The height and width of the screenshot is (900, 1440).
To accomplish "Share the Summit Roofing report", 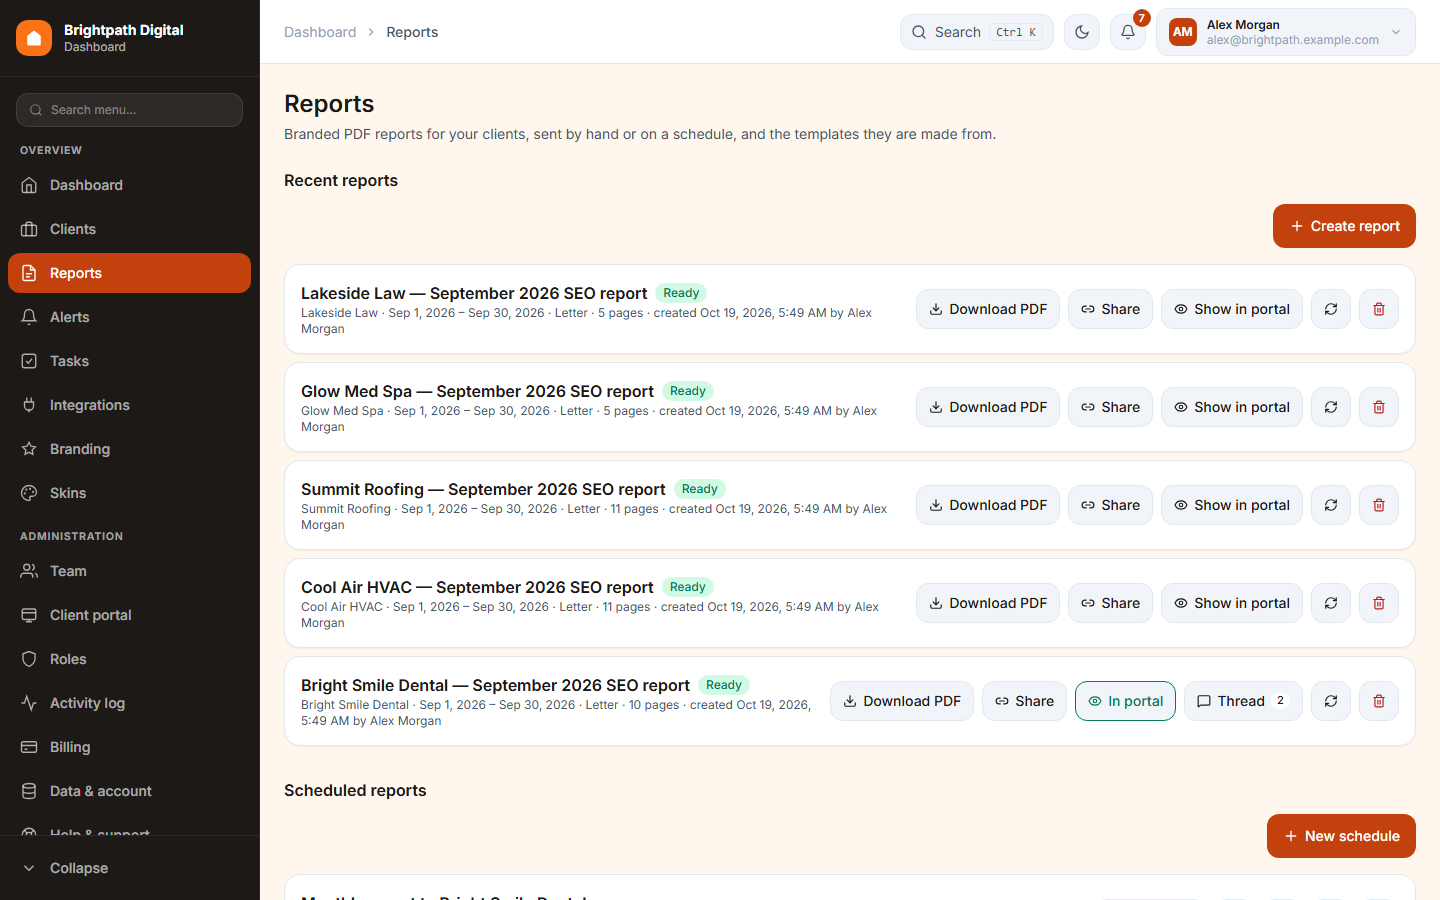I will pos(1110,505).
